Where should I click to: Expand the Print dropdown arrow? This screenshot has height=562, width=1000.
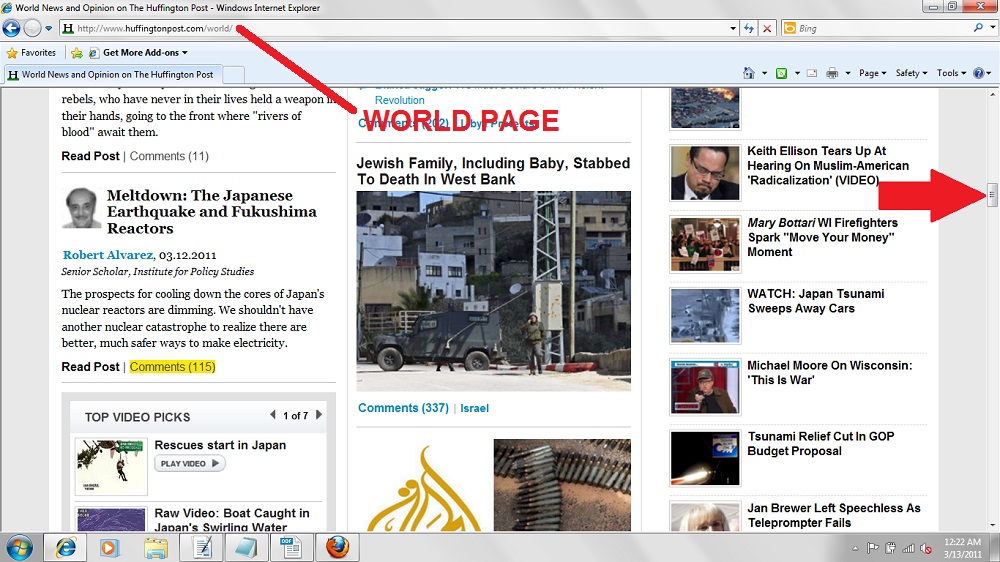[x=848, y=73]
